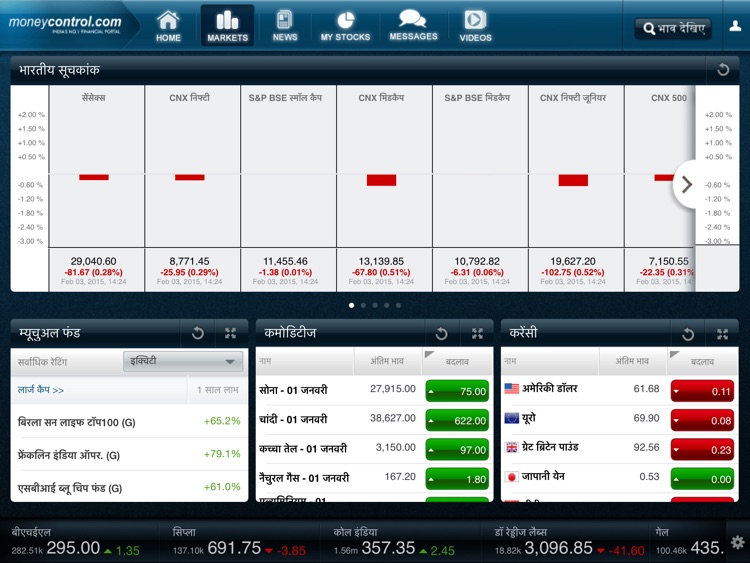750x563 pixels.
Task: Click the red 0.08 change badge
Action: [x=702, y=420]
